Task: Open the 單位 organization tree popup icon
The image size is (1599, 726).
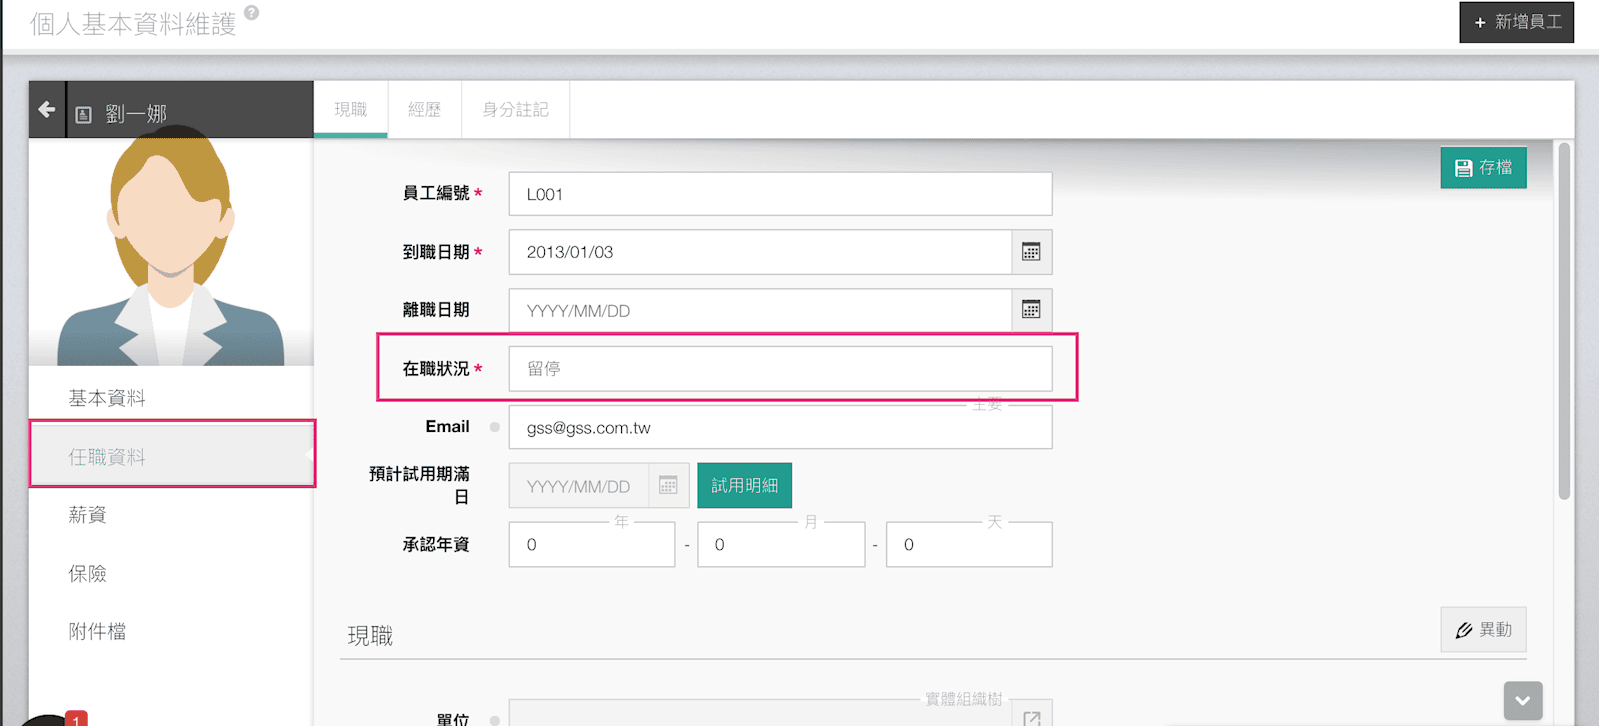Action: coord(1032,716)
